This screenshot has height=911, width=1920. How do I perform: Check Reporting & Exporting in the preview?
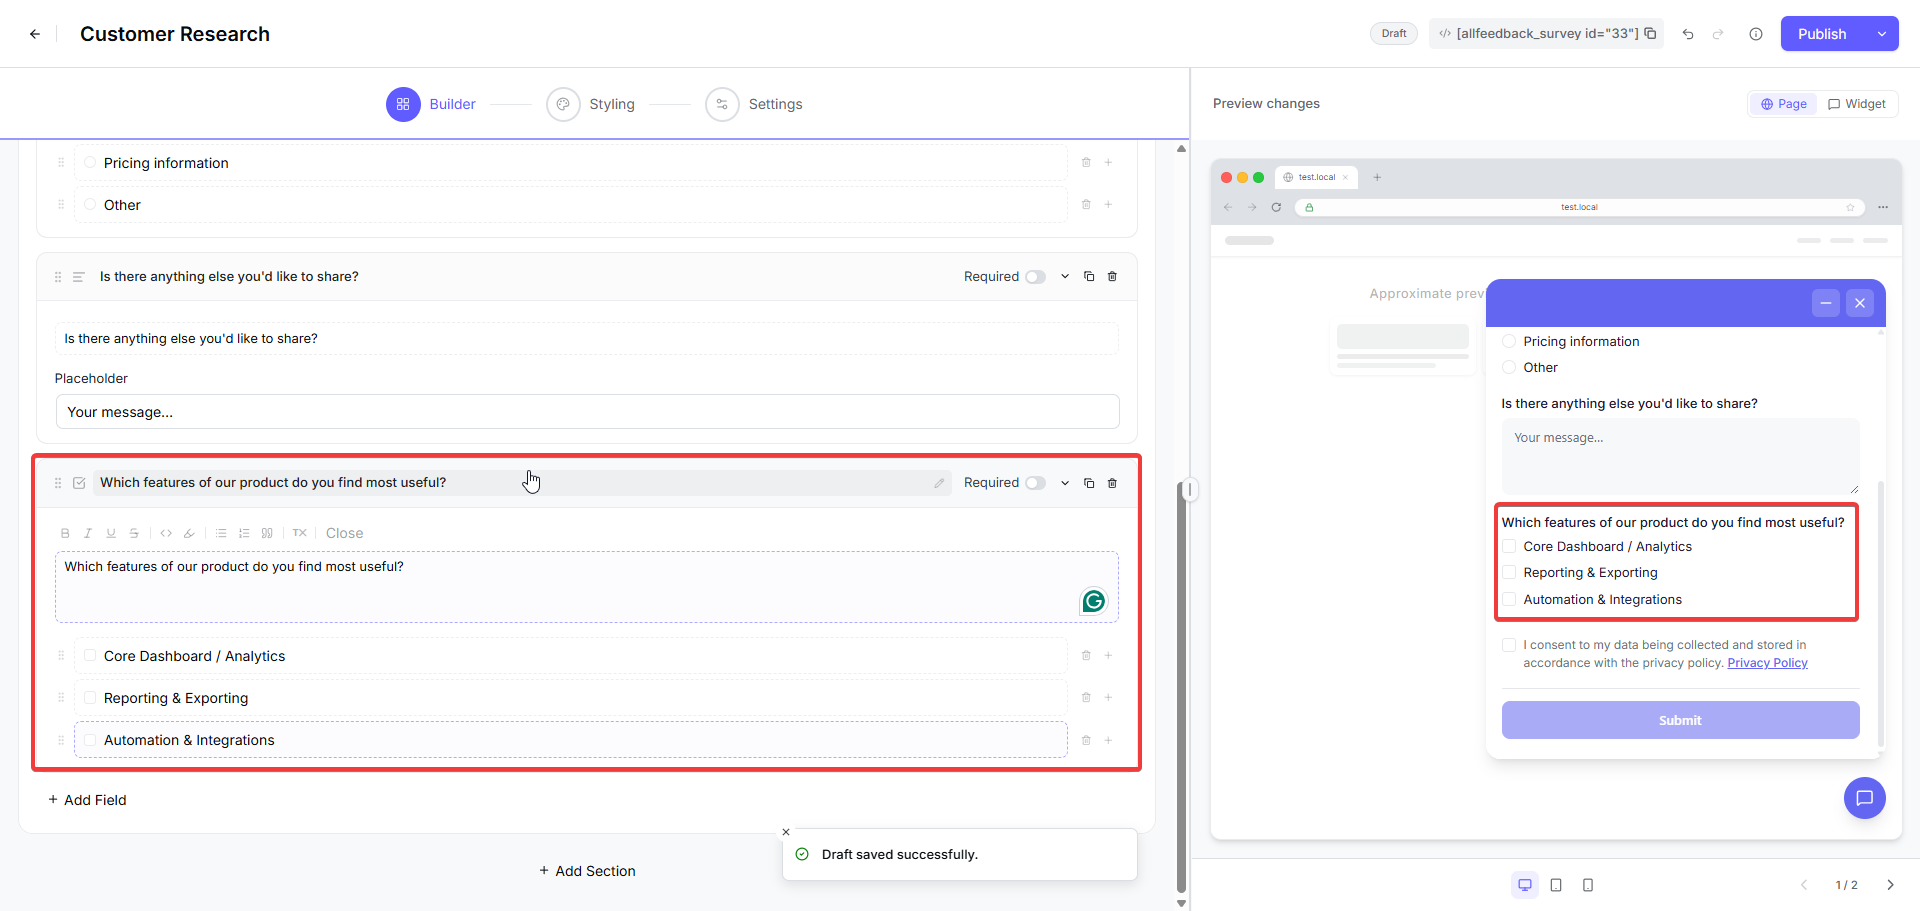[1509, 573]
